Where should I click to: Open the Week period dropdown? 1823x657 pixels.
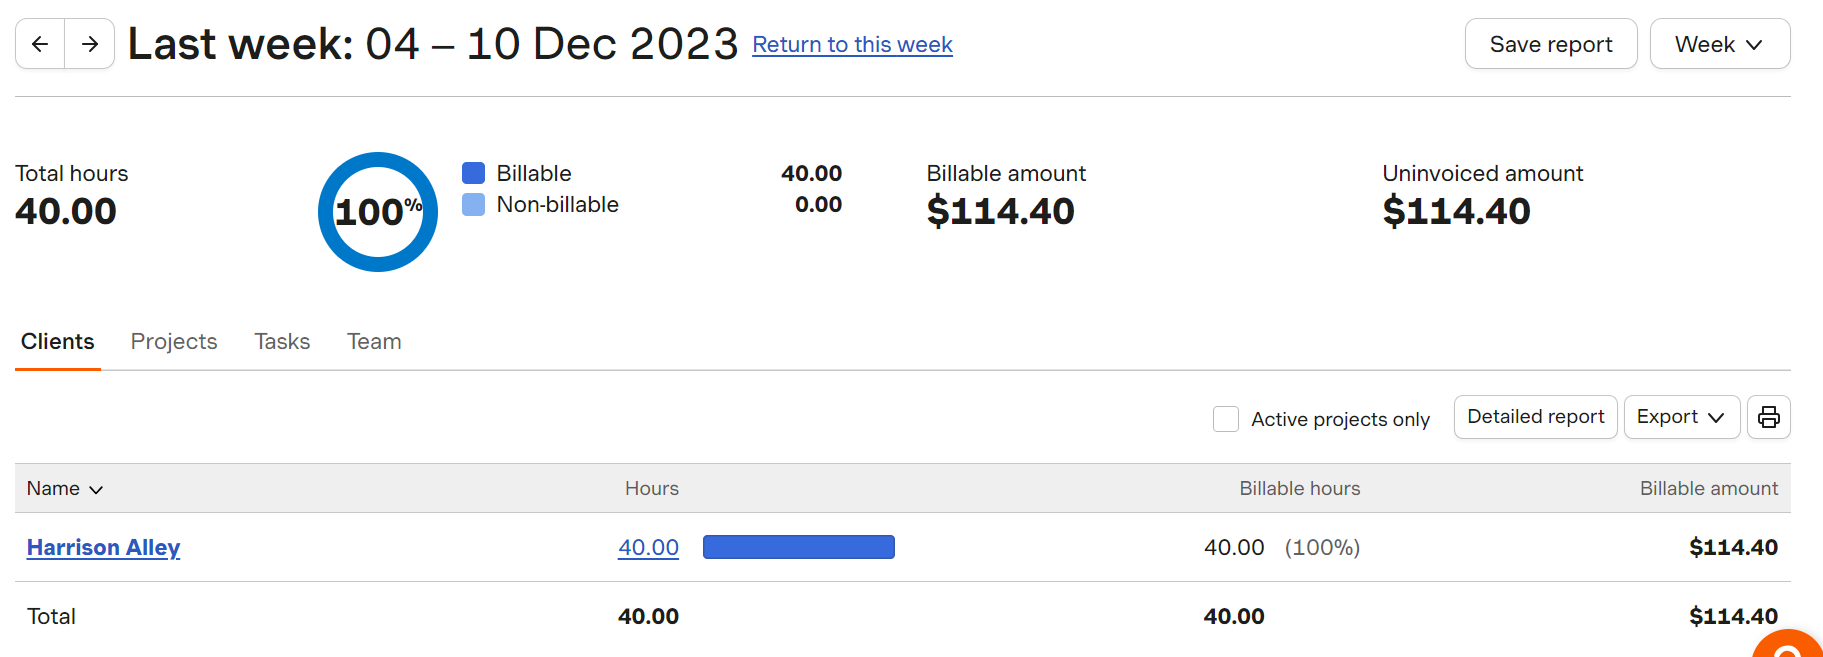1719,44
